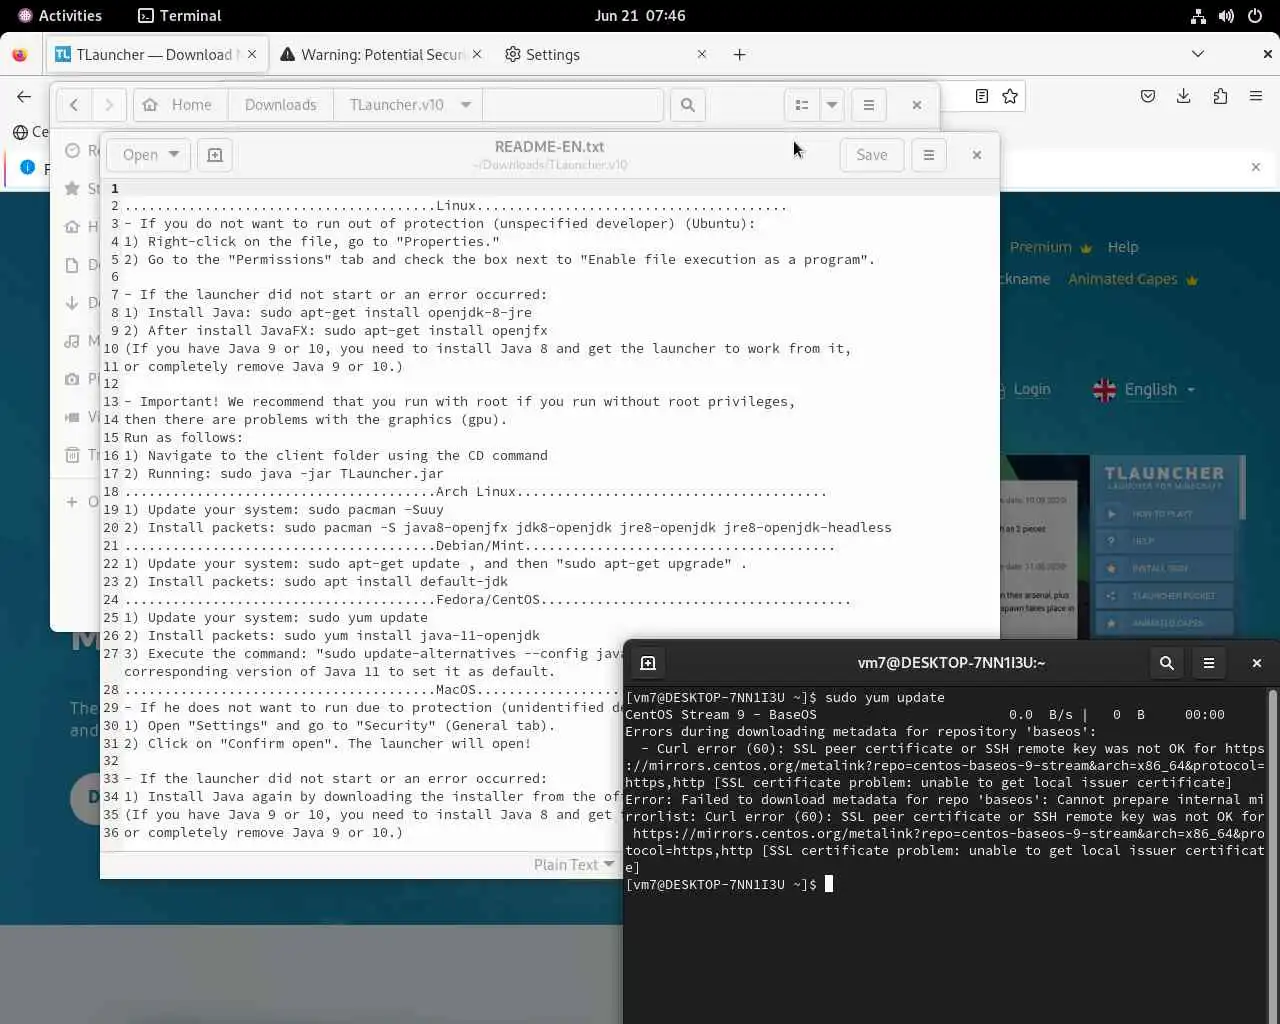Go forward in the Files window
The height and width of the screenshot is (1024, 1280).
pos(109,104)
